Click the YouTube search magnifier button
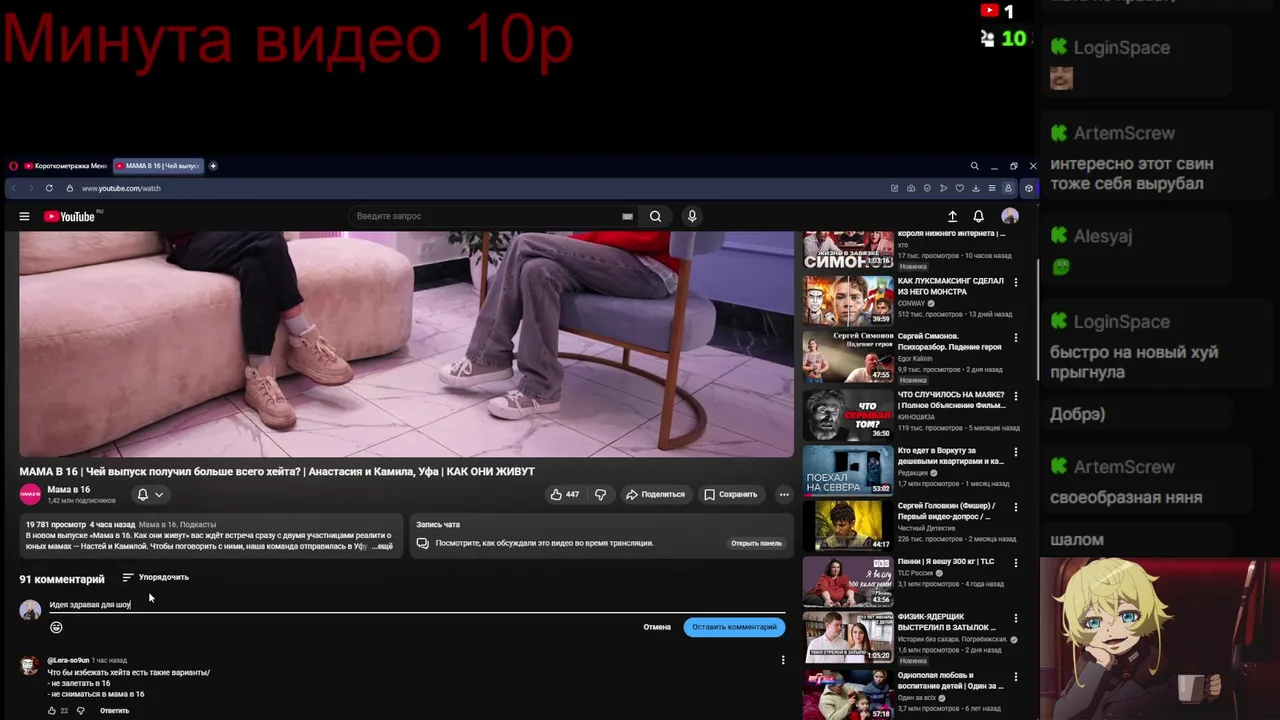 (x=655, y=216)
